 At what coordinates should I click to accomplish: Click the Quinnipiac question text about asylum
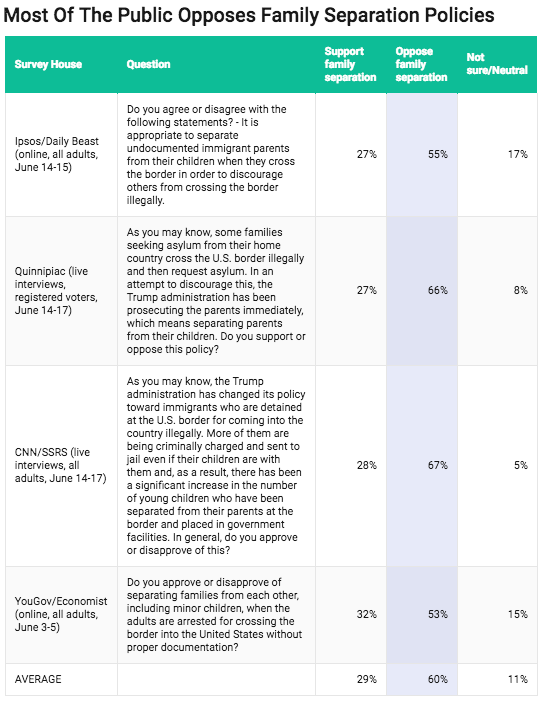pos(216,291)
